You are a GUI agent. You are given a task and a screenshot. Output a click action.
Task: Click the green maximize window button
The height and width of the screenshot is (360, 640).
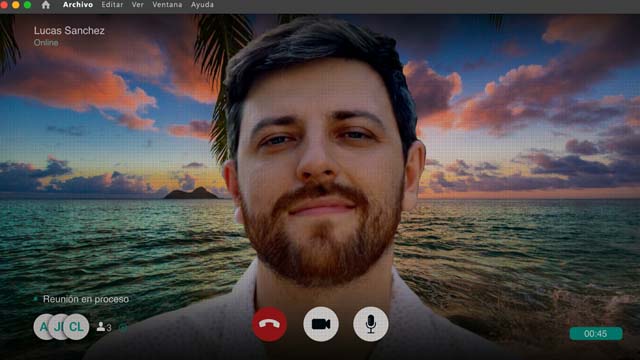pos(27,5)
